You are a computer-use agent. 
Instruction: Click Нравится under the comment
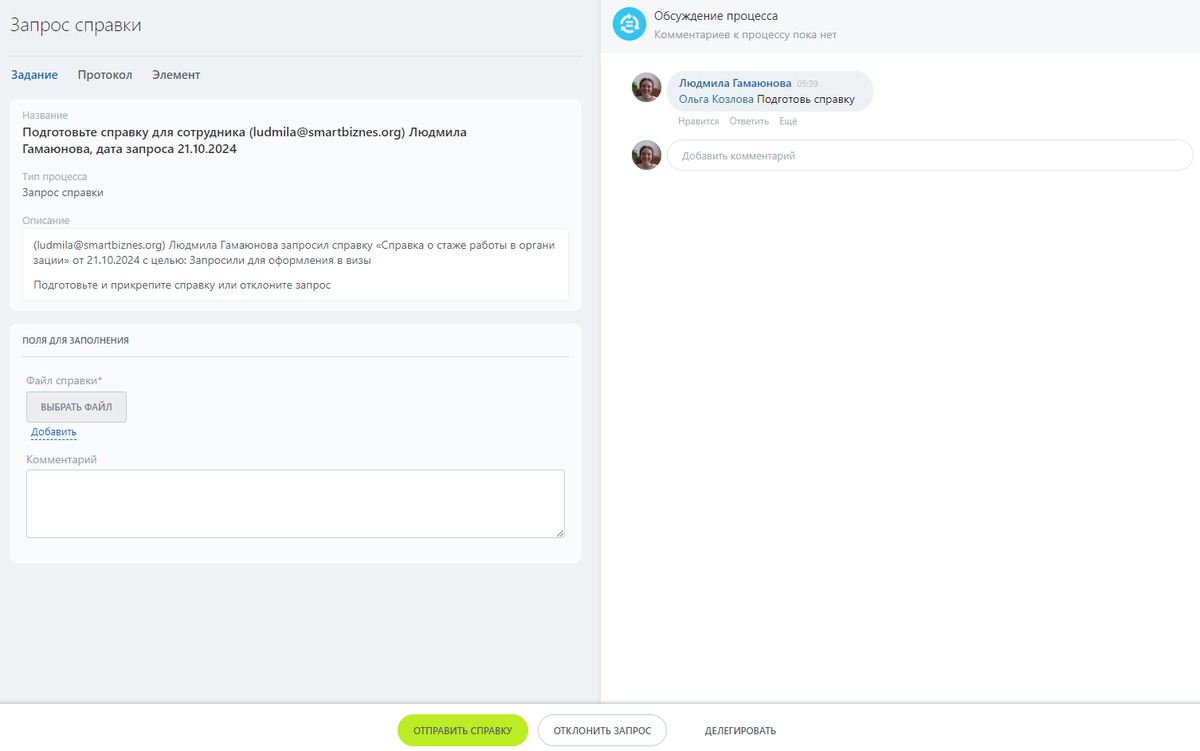(x=698, y=121)
